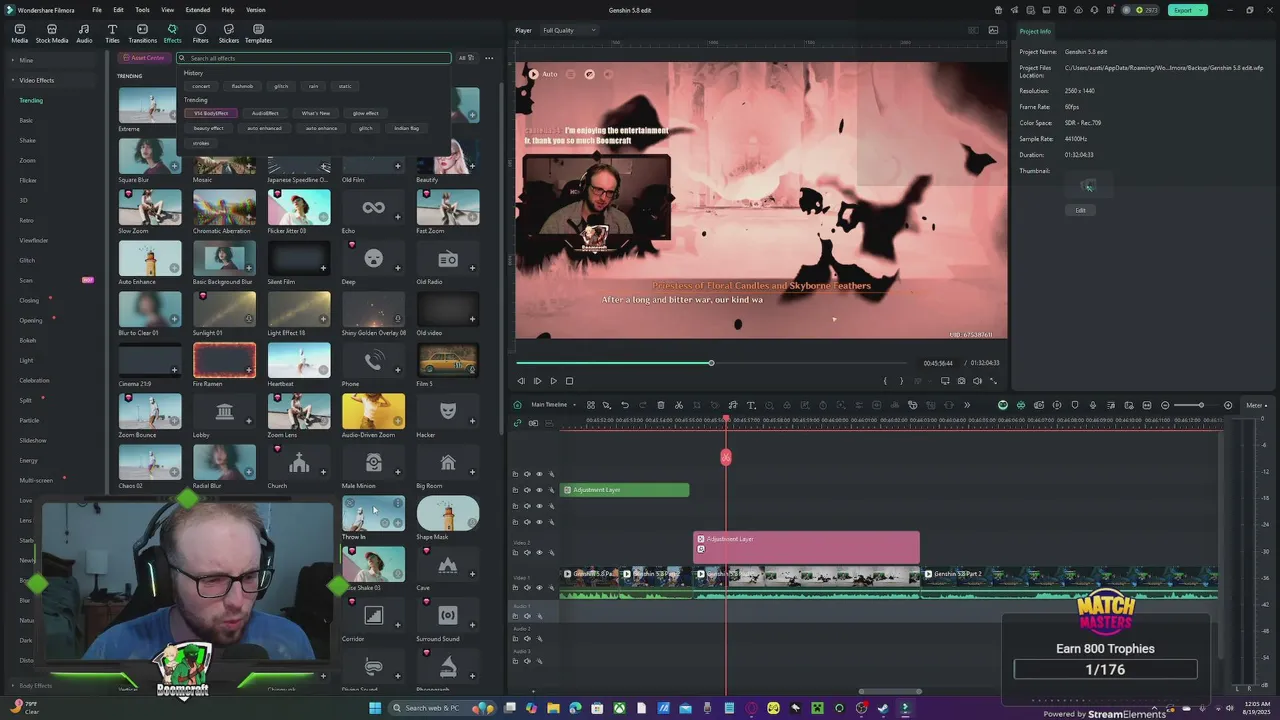Zoom out the timeline with minus button
This screenshot has width=1280, height=720.
pos(1165,405)
